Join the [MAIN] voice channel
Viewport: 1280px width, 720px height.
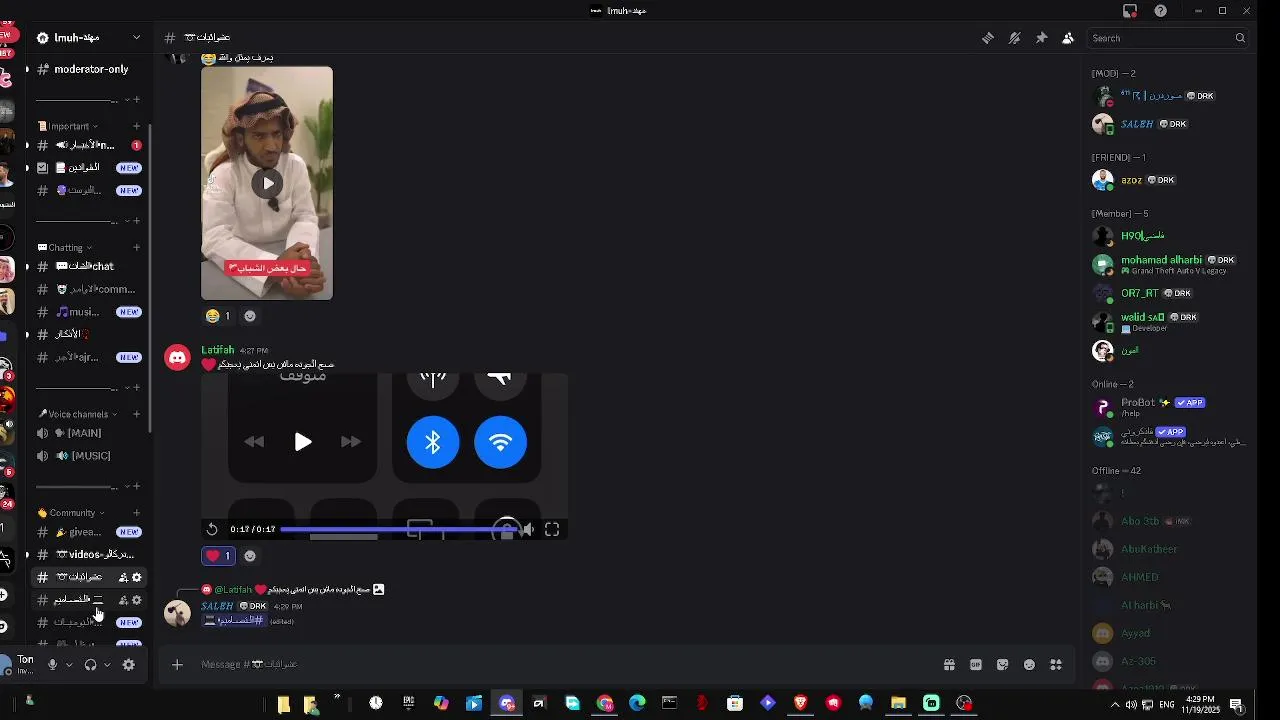pyautogui.click(x=86, y=433)
